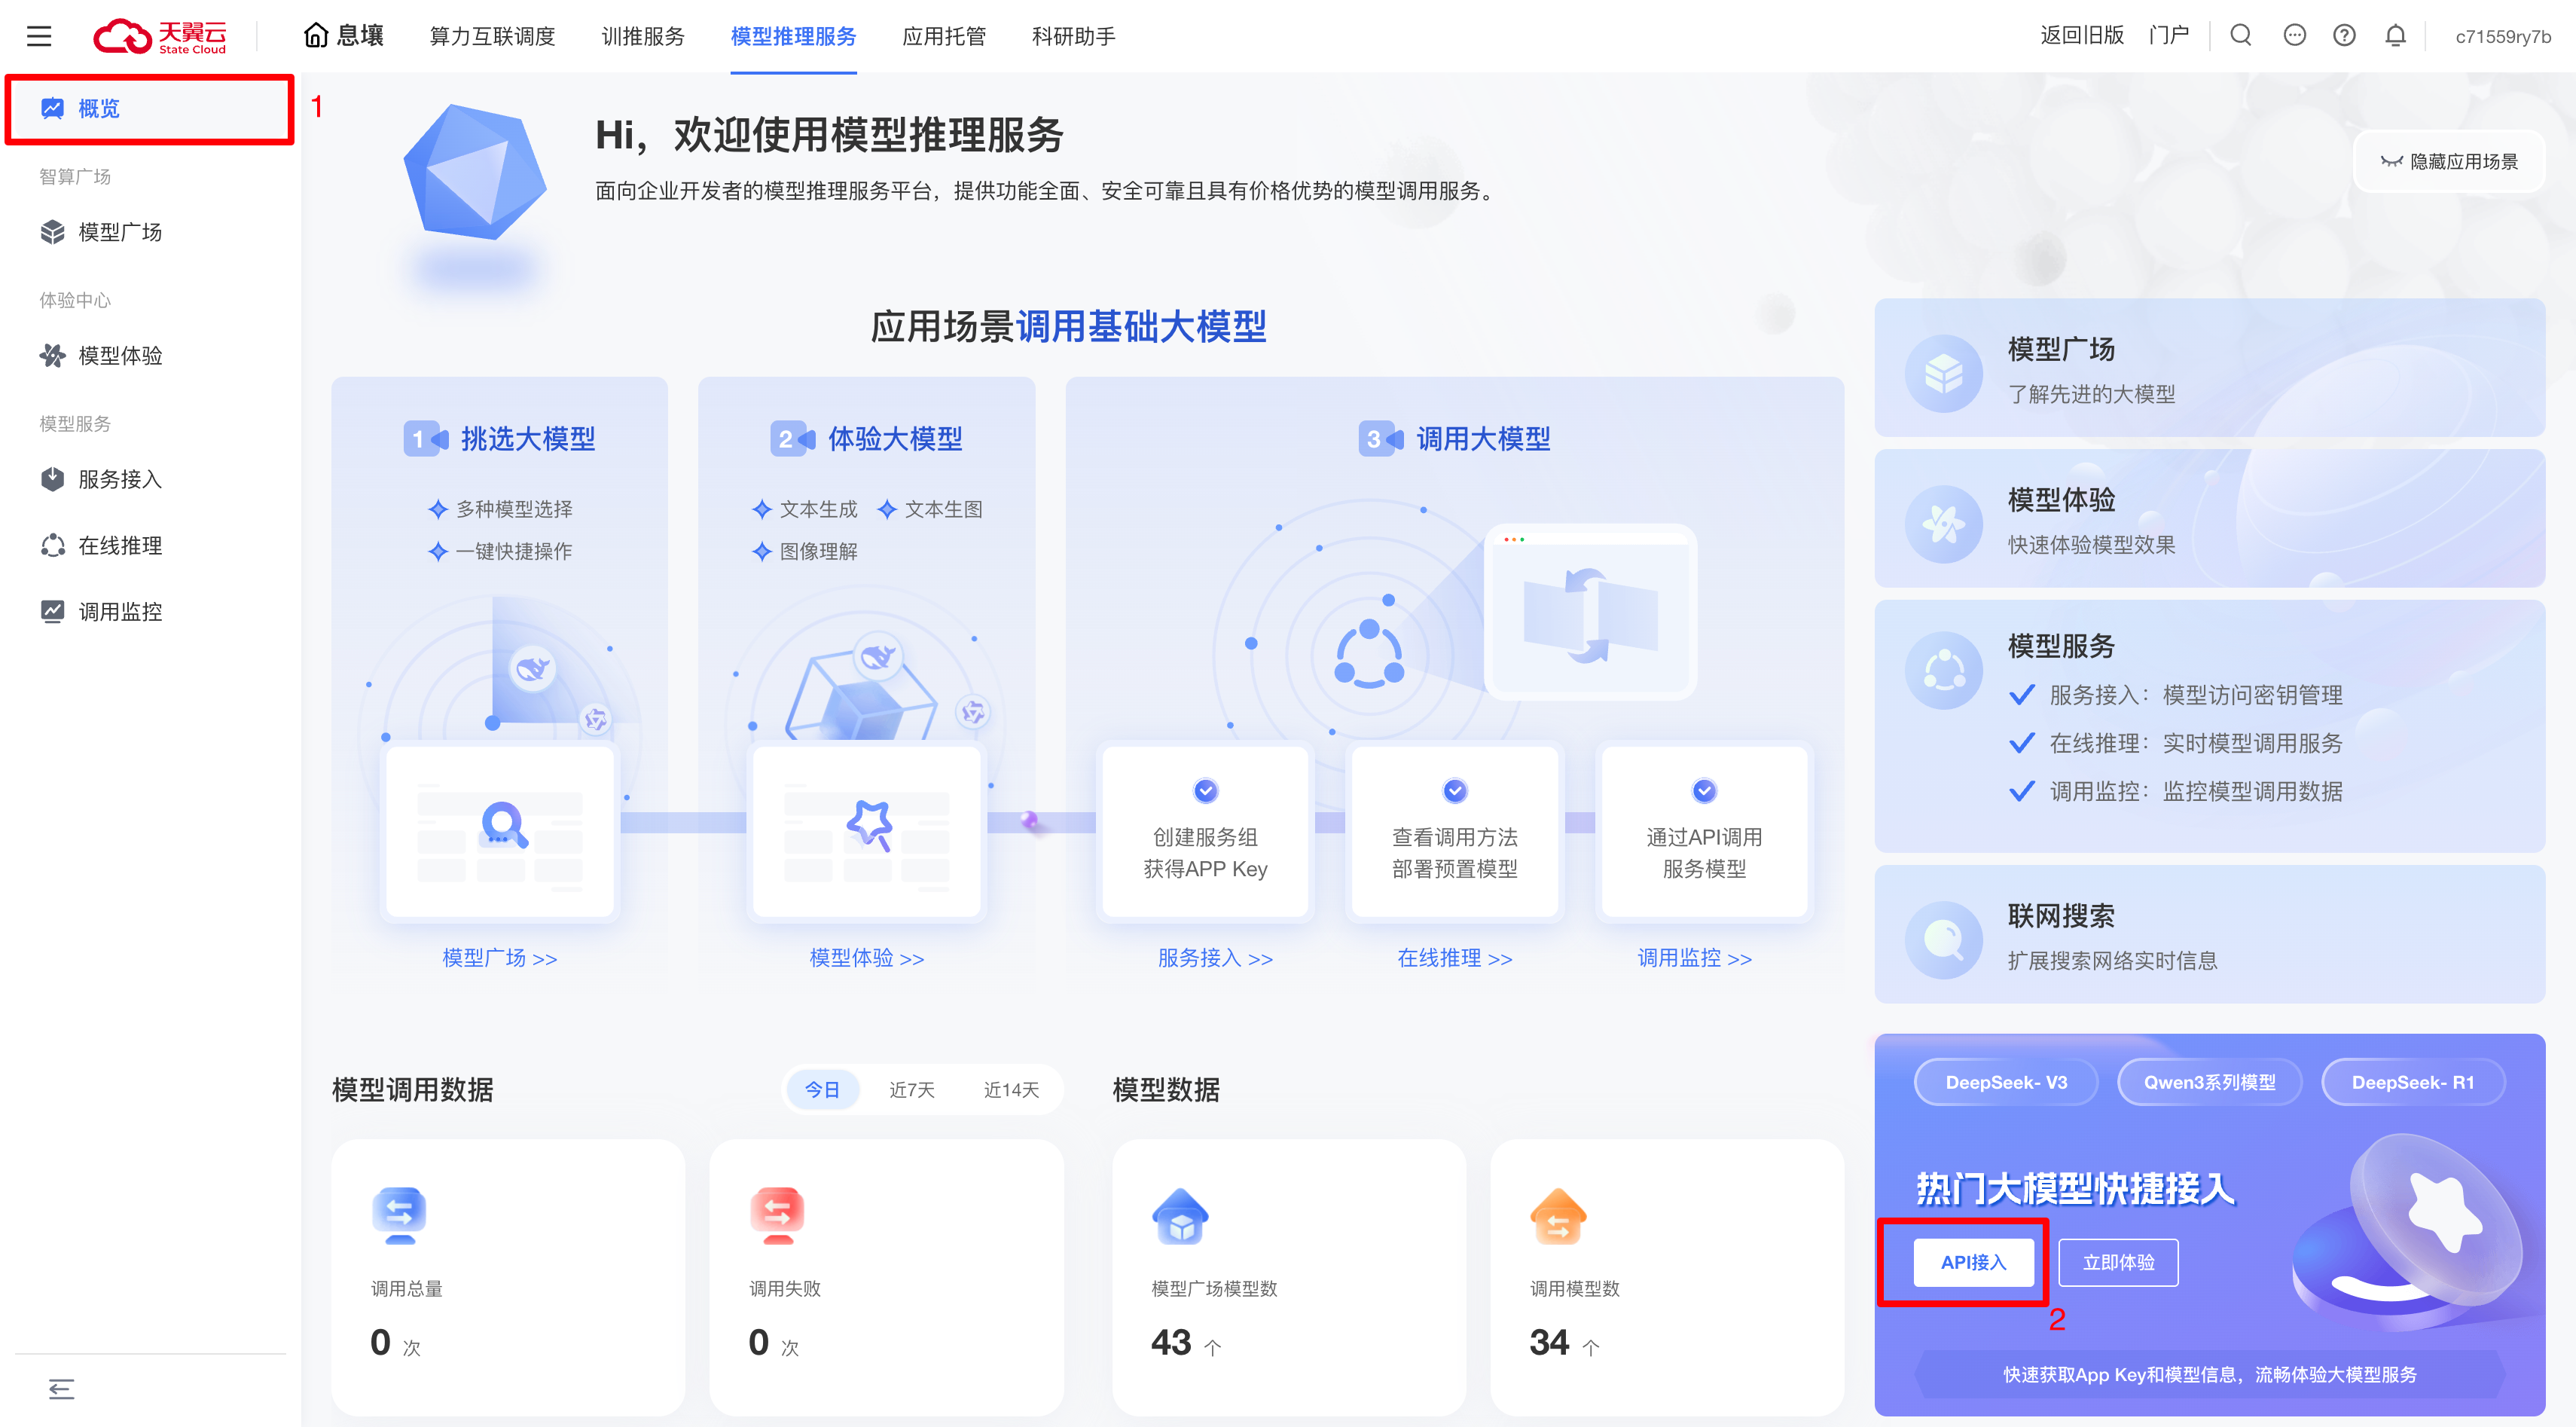Screen dimensions: 2576x1427
Task: Follow the 模型广场 >> link
Action: click(499, 958)
